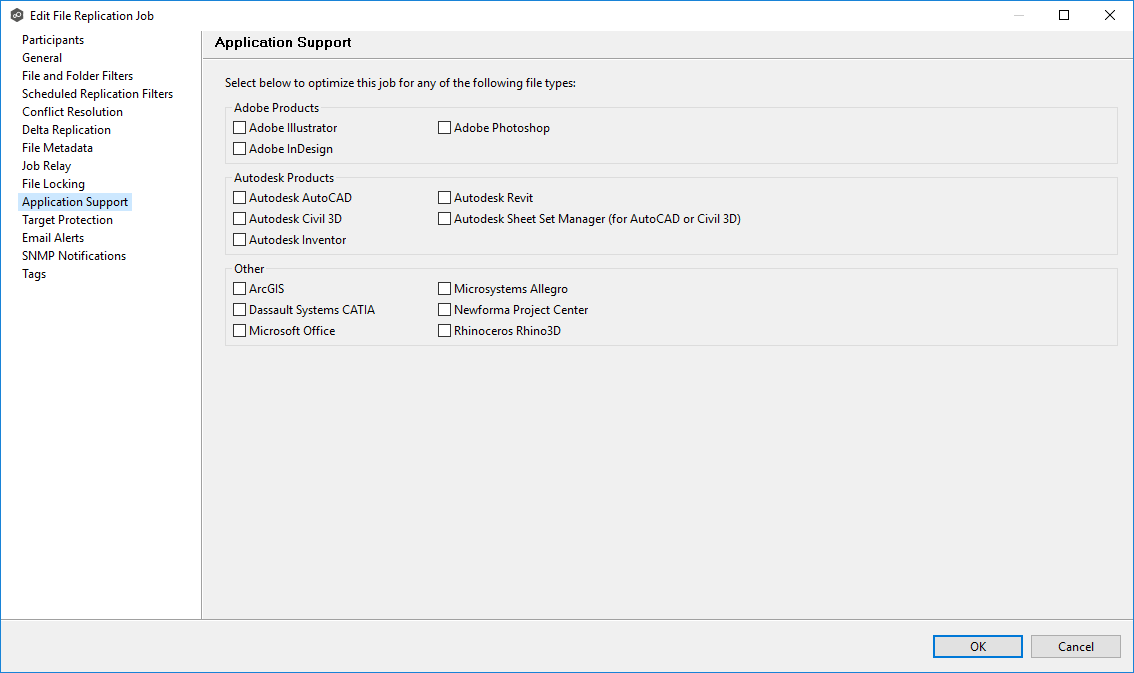Enable the Adobe Illustrator checkbox

point(240,128)
